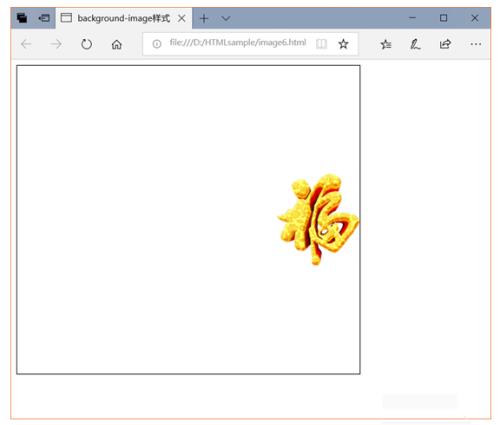Close the background-image样式 tab

tap(182, 18)
